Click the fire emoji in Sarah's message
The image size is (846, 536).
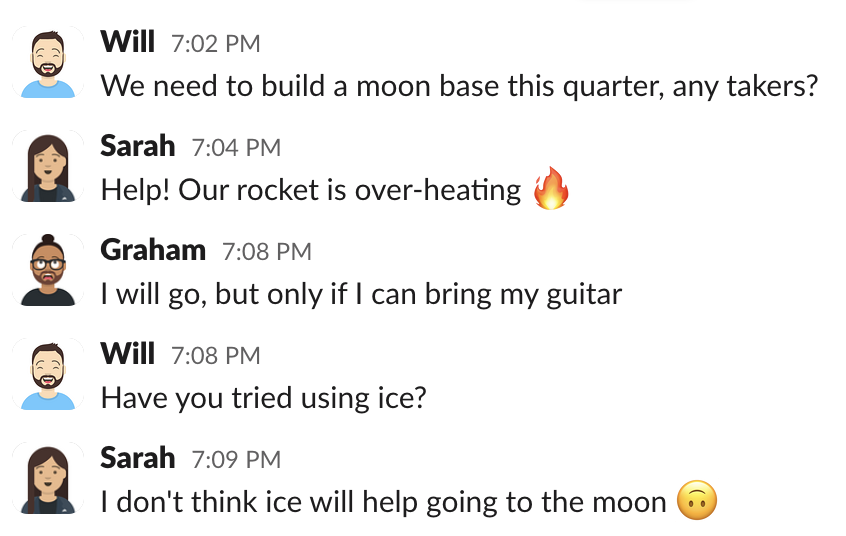point(551,190)
